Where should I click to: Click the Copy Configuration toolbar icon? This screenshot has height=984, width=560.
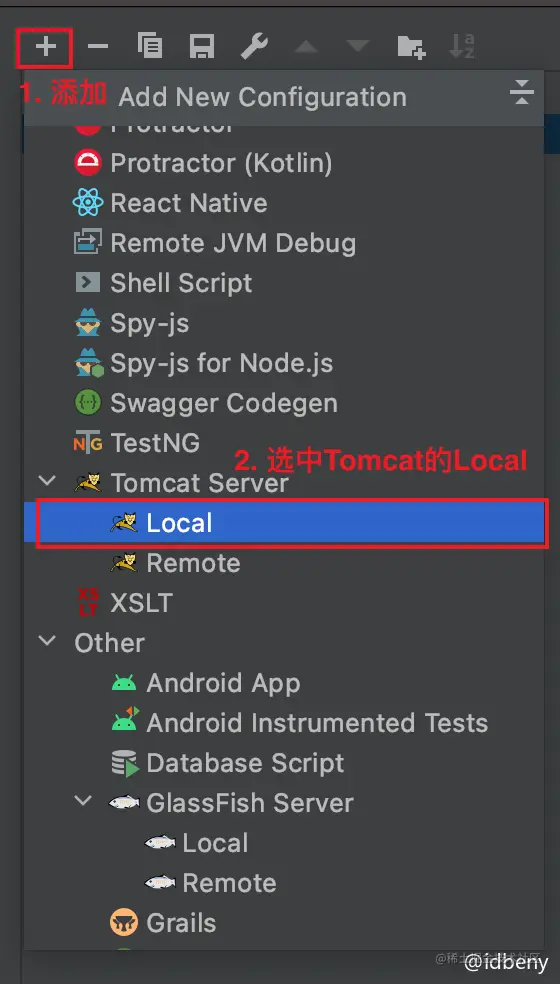pyautogui.click(x=149, y=47)
